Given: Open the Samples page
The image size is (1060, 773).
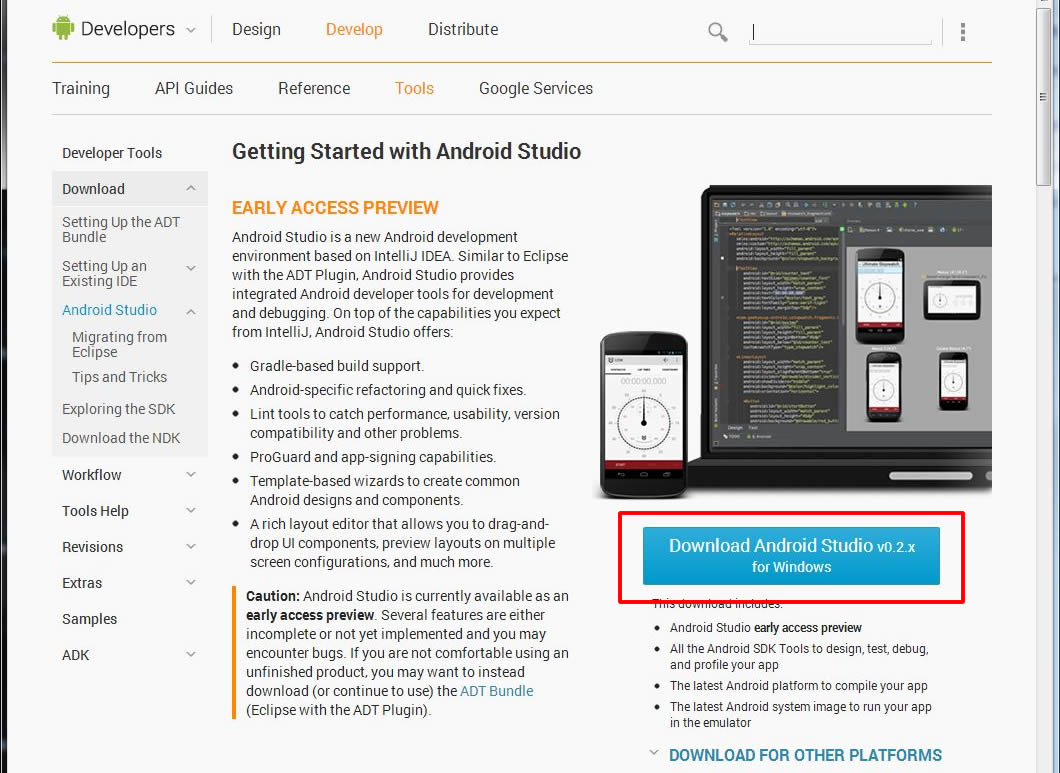Looking at the screenshot, I should pyautogui.click(x=89, y=619).
